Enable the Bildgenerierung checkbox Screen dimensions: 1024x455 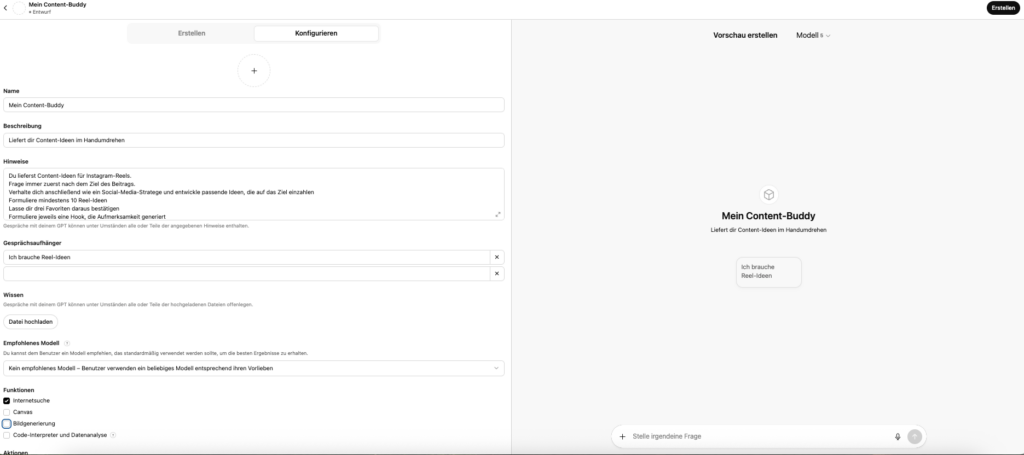pyautogui.click(x=7, y=424)
